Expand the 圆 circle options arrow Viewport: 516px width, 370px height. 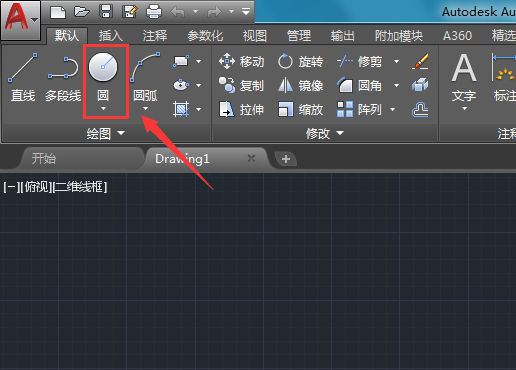103,109
